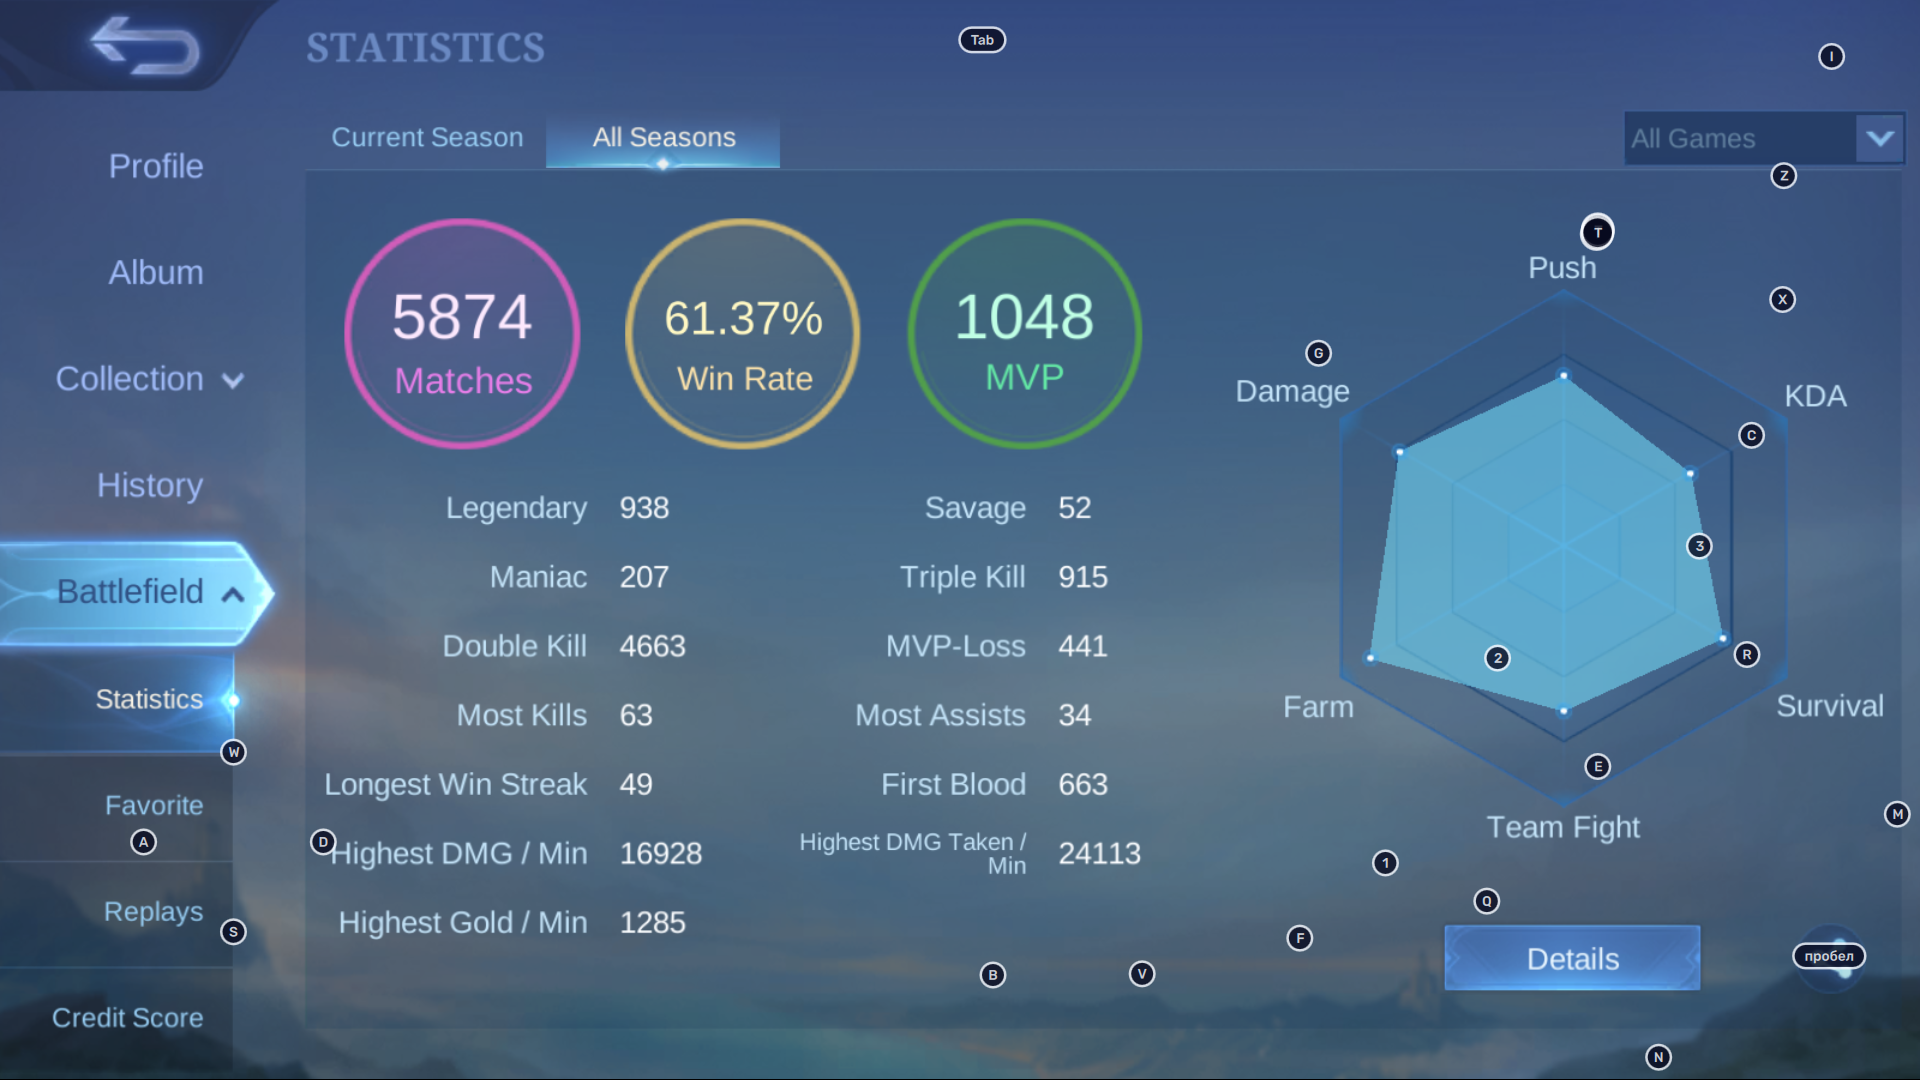The width and height of the screenshot is (1920, 1080).
Task: Click the Highest Gold / Min value 1285
Action: point(652,922)
